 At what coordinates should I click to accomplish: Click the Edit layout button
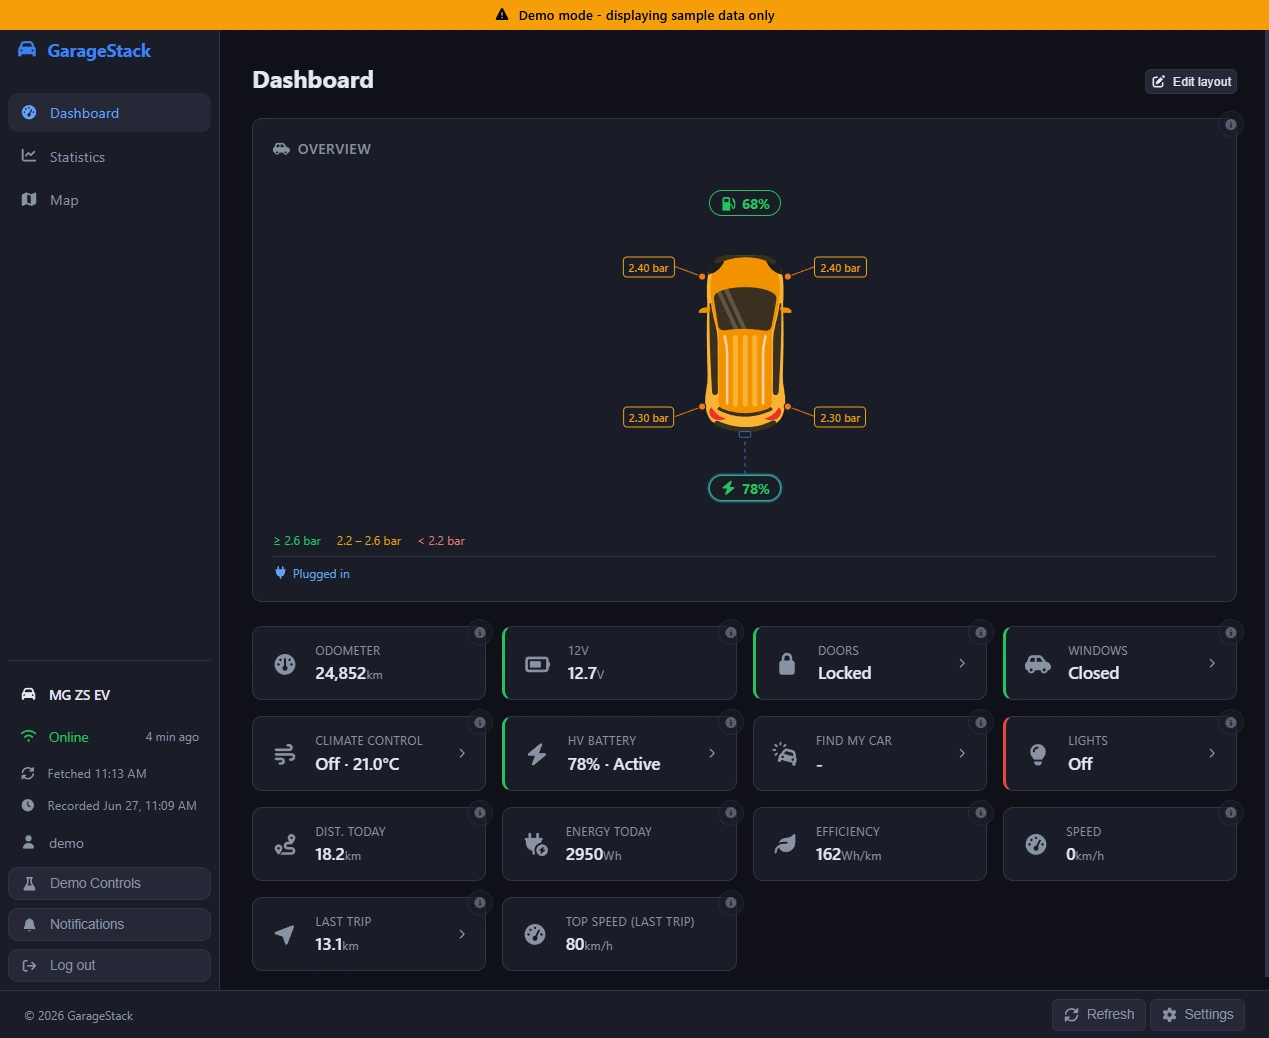1190,82
